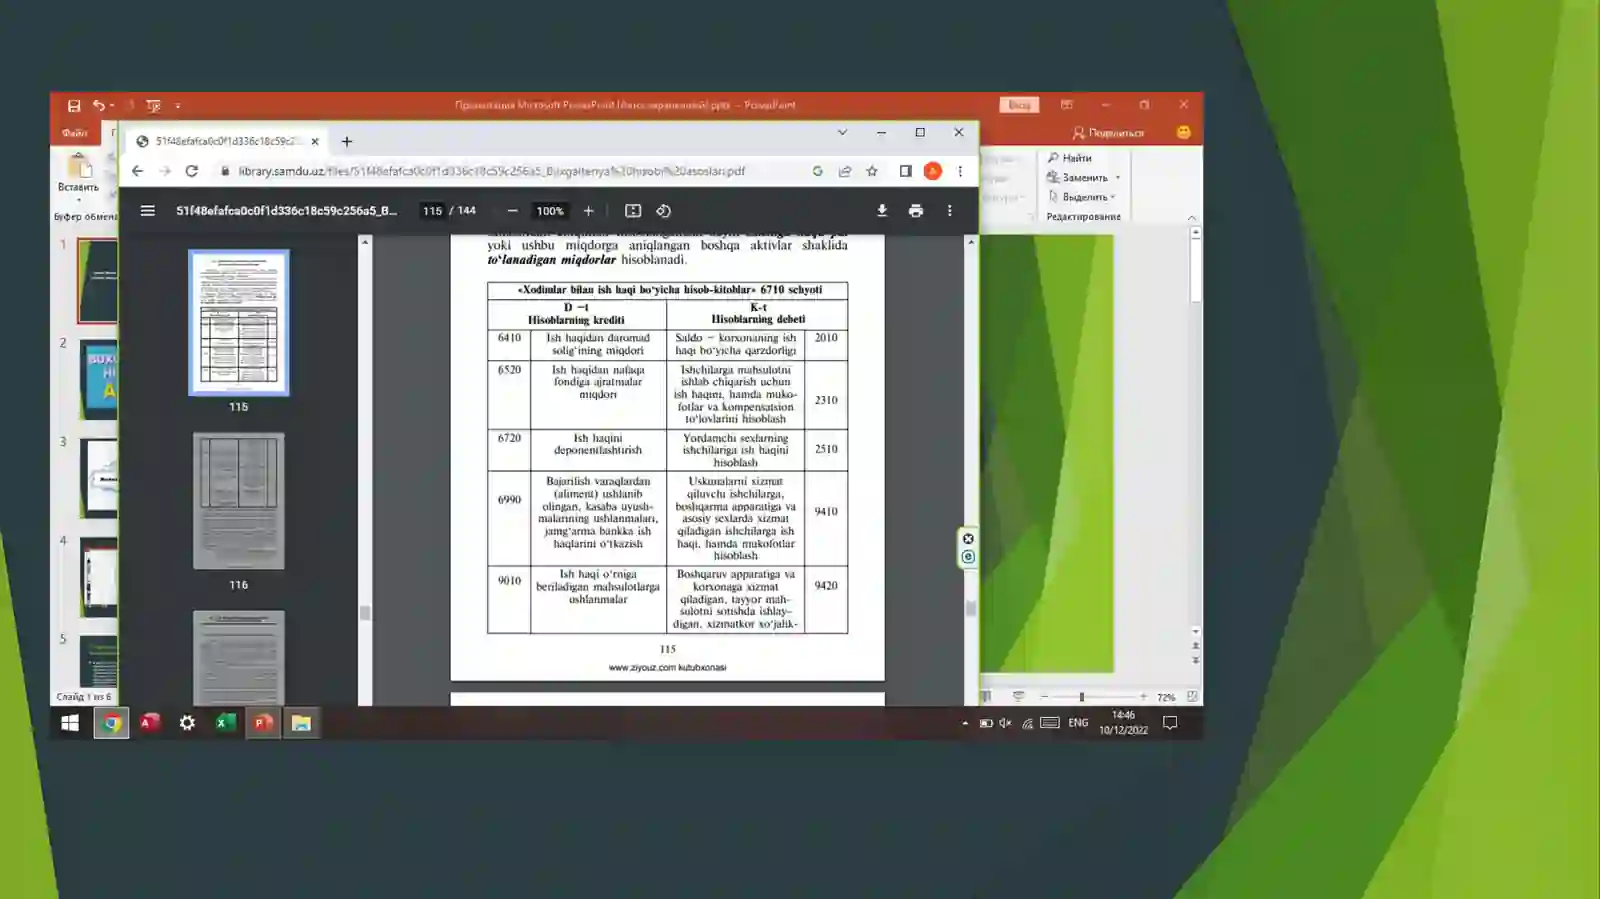The image size is (1600, 899).
Task: Open the Chrome three-dot menu
Action: [960, 171]
